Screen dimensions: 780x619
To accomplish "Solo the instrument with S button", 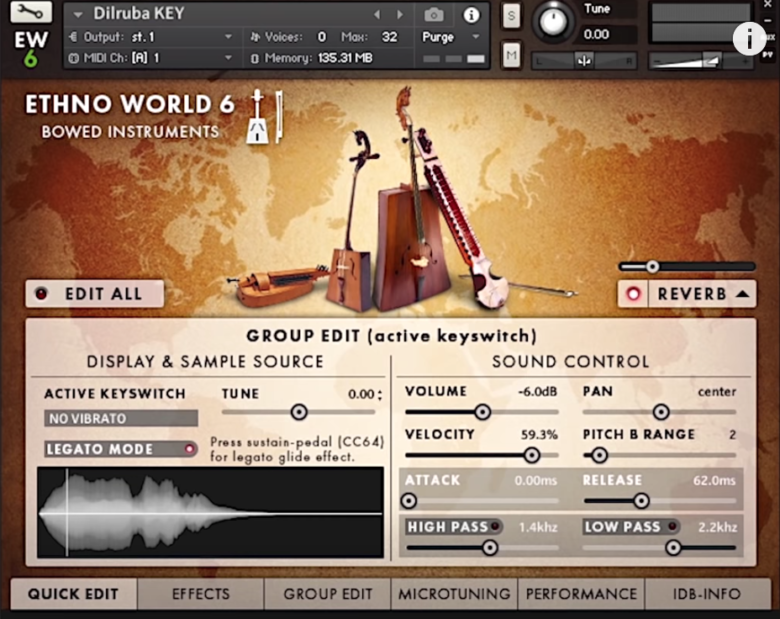I will click(511, 16).
